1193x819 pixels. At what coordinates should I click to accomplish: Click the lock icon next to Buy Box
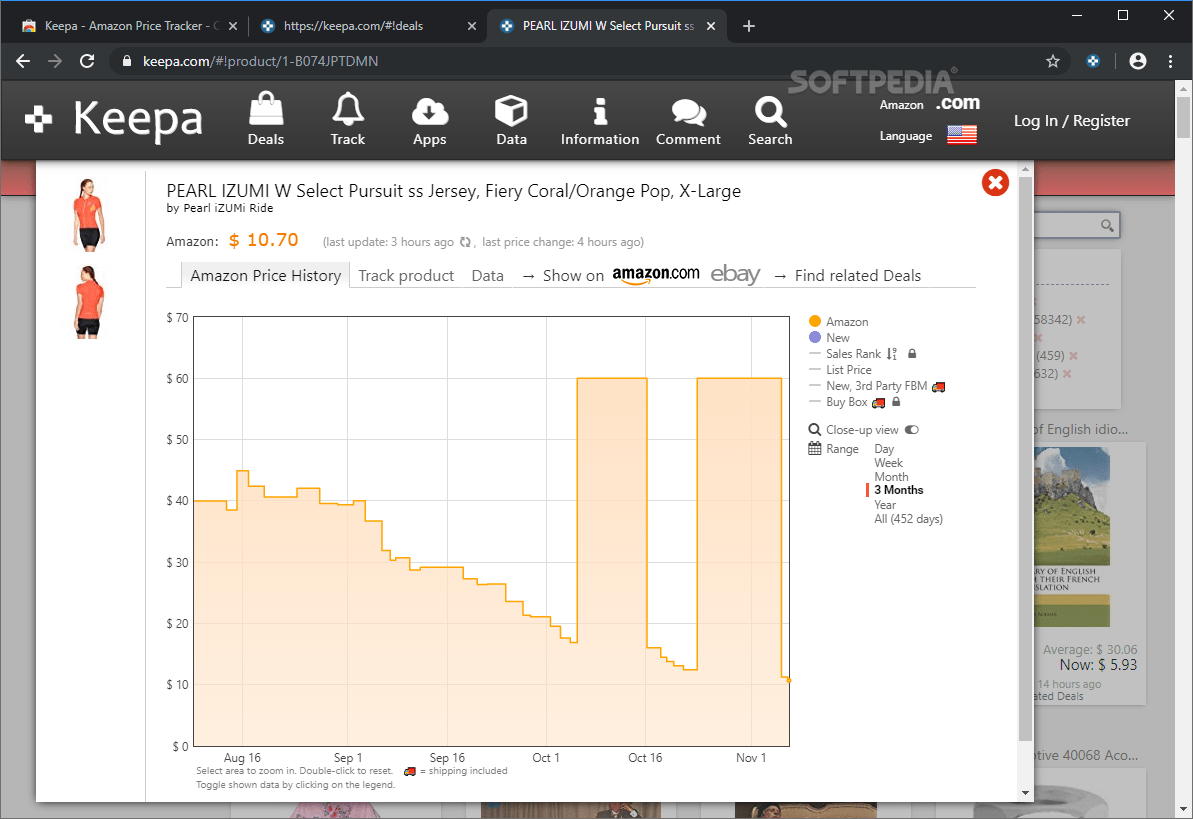coord(896,401)
